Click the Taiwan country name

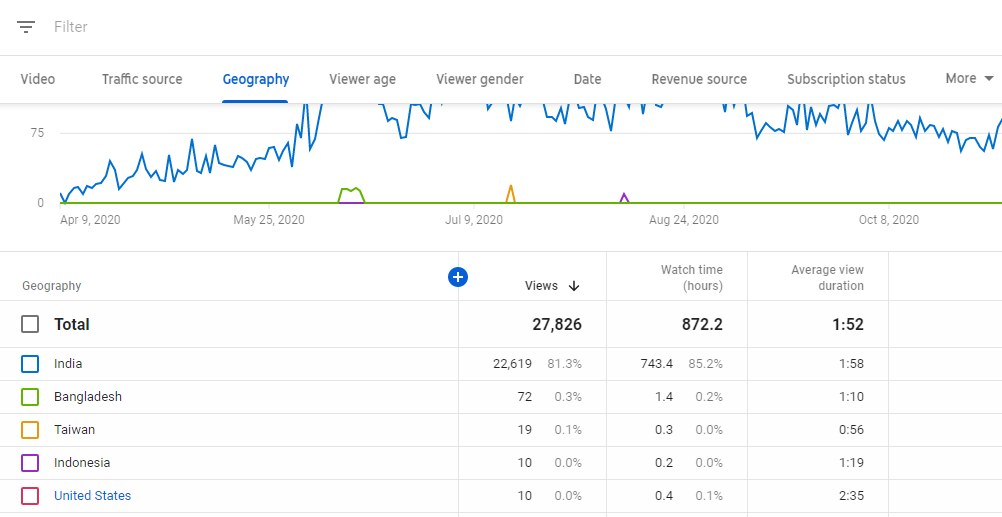coord(74,429)
